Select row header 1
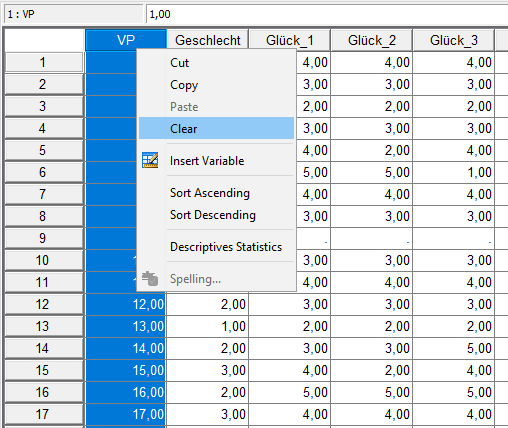508x428 pixels. (44, 62)
